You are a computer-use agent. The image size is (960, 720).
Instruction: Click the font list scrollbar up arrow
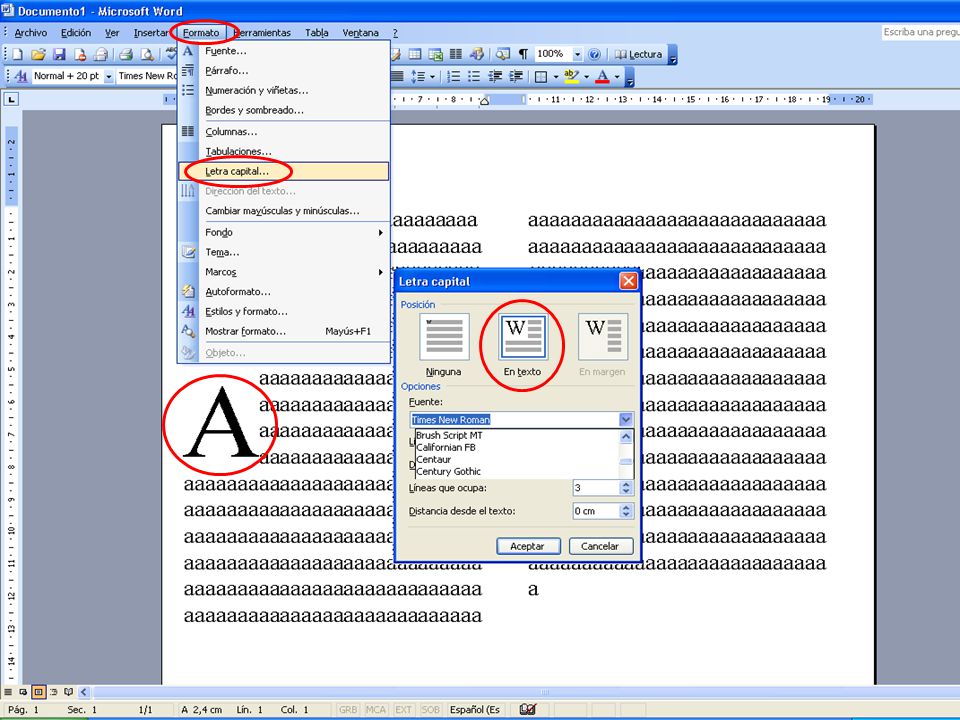coord(626,437)
